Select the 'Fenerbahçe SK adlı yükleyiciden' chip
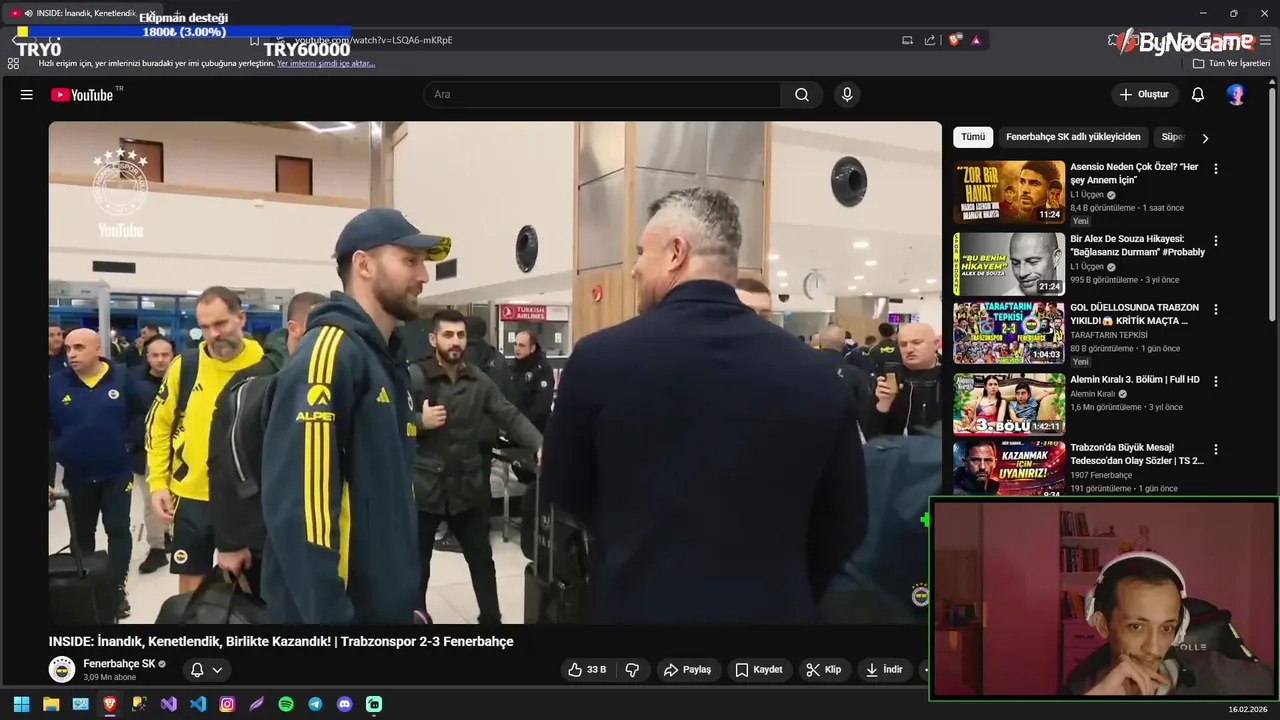 tap(1073, 137)
